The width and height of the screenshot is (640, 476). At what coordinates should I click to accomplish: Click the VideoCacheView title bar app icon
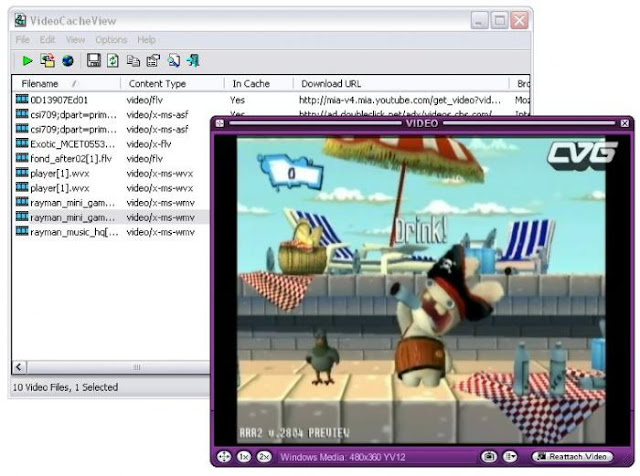(20, 20)
